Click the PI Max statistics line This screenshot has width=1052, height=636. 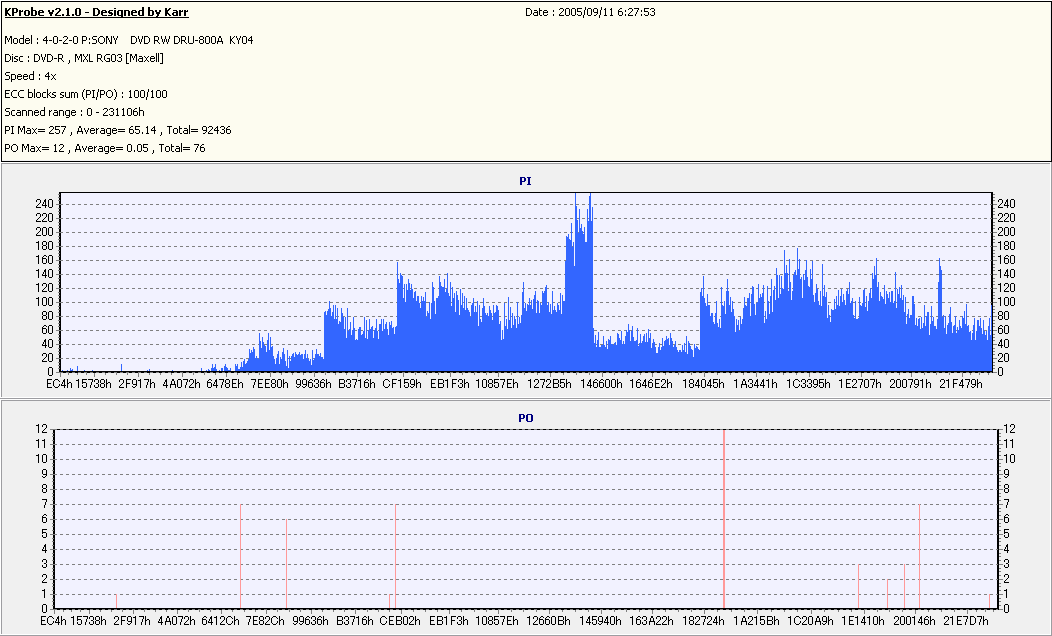click(x=118, y=130)
